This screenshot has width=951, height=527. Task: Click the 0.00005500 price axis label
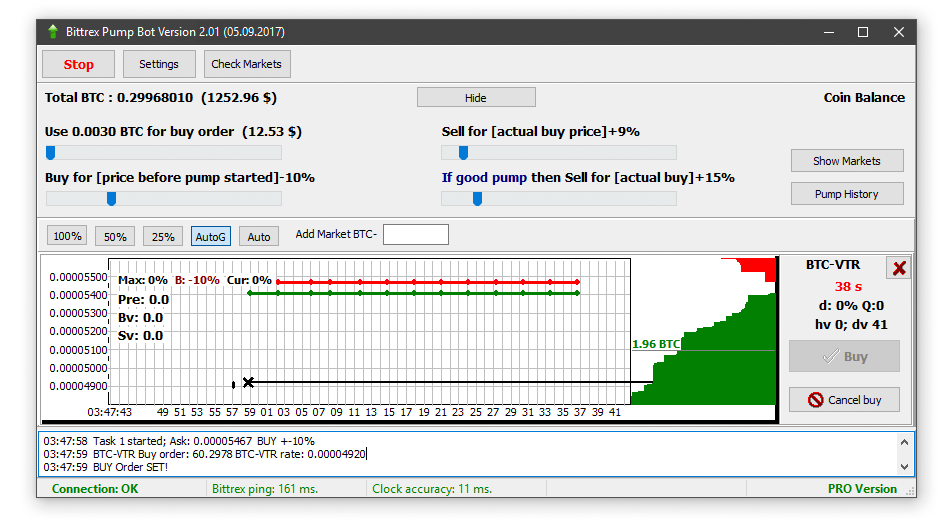(78, 277)
